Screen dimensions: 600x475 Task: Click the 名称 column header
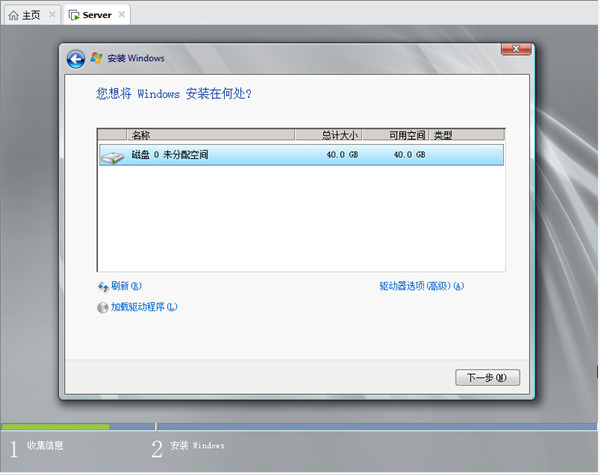click(x=210, y=135)
